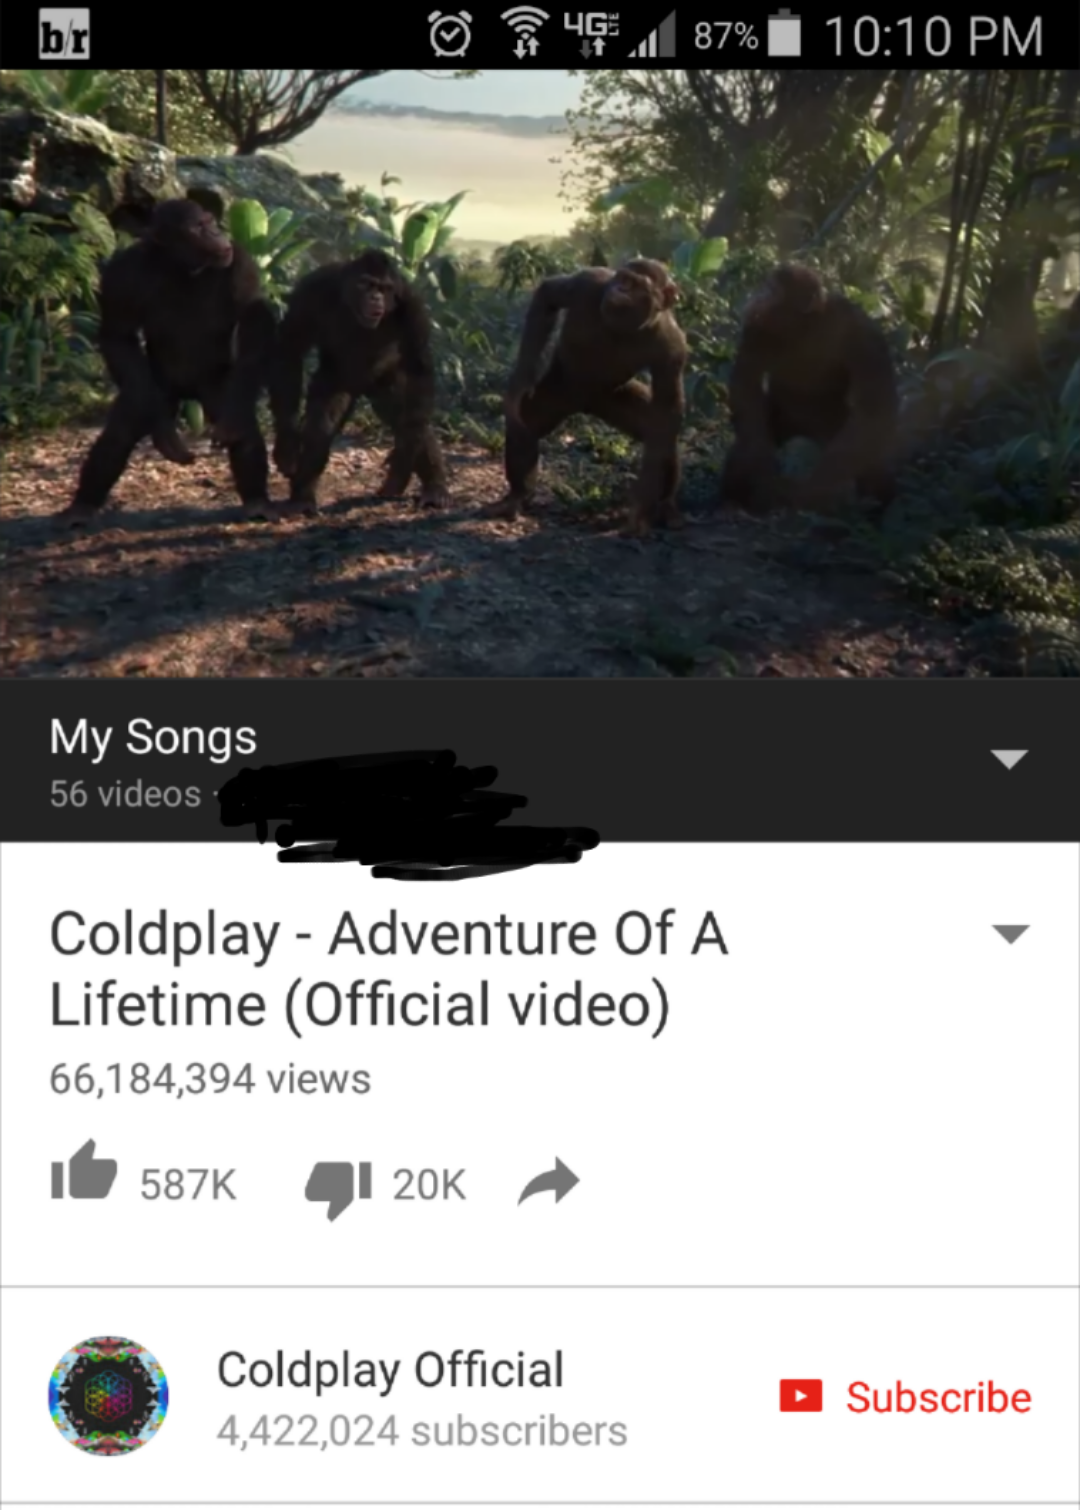Open the Coldplay Official channel name
Viewport: 1080px width, 1510px height.
pyautogui.click(x=390, y=1370)
